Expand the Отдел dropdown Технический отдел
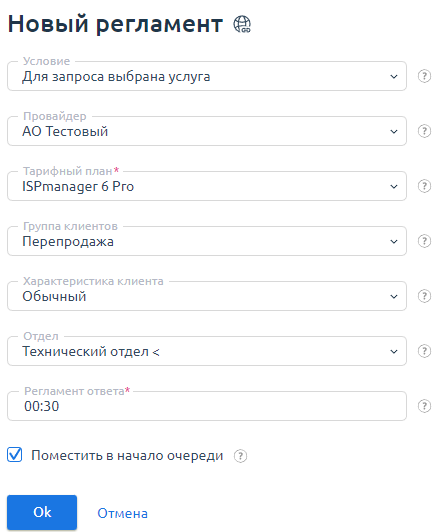Viewport: 448px width, 532px height. pos(207,351)
